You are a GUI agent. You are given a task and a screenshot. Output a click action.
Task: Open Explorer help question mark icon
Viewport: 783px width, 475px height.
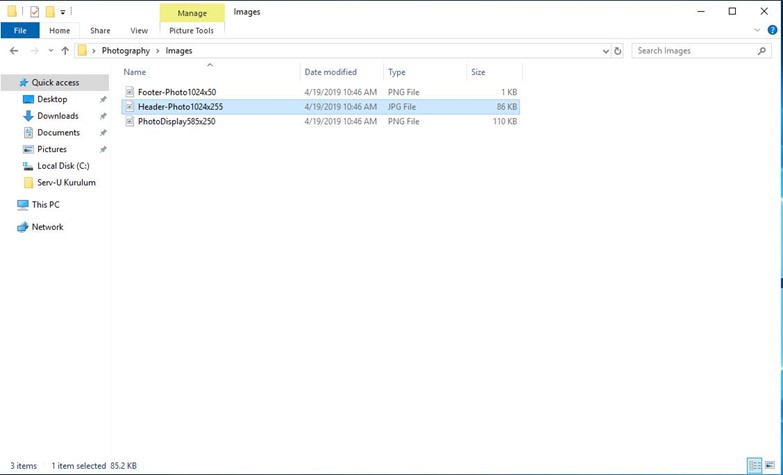tap(772, 30)
